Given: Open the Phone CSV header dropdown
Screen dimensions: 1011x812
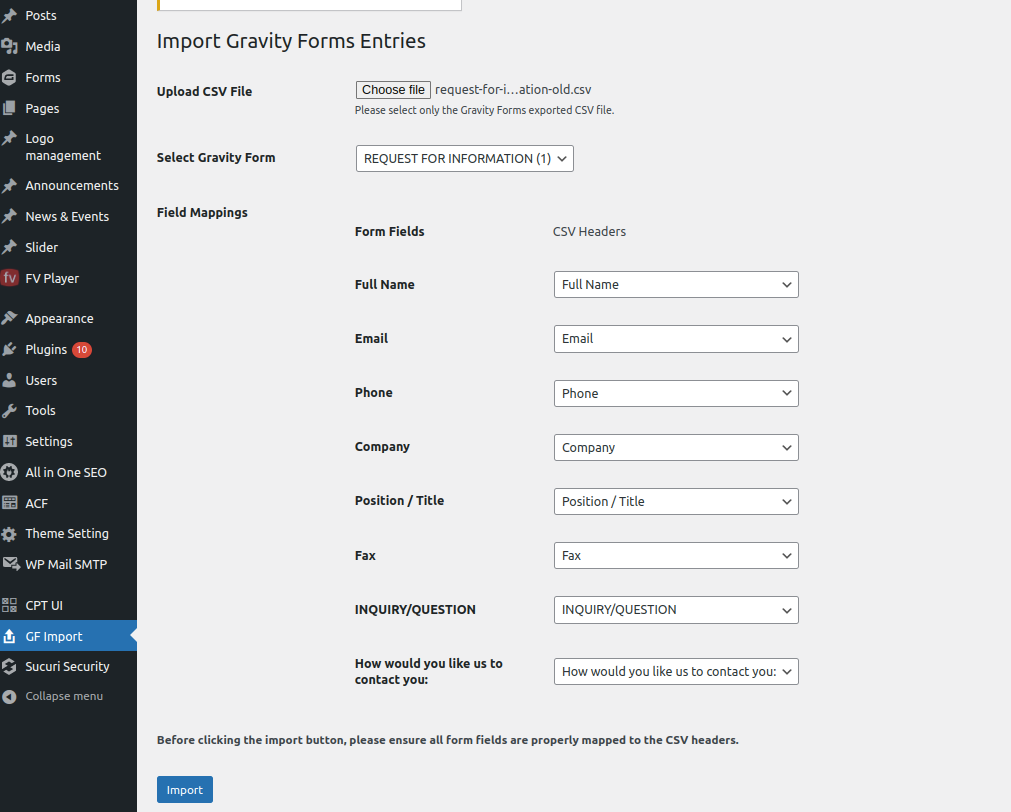Looking at the screenshot, I should [676, 393].
